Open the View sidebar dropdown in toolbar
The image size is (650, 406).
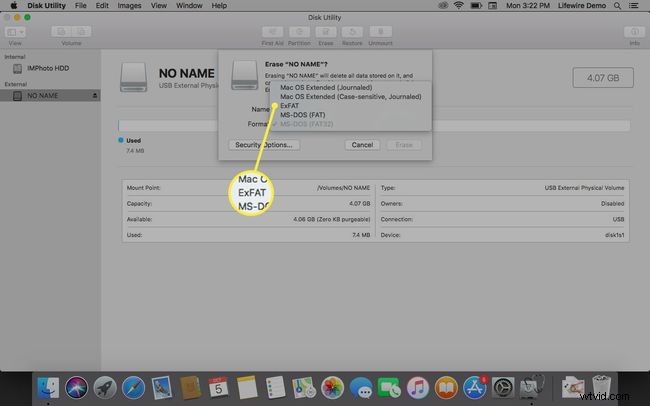[x=15, y=32]
